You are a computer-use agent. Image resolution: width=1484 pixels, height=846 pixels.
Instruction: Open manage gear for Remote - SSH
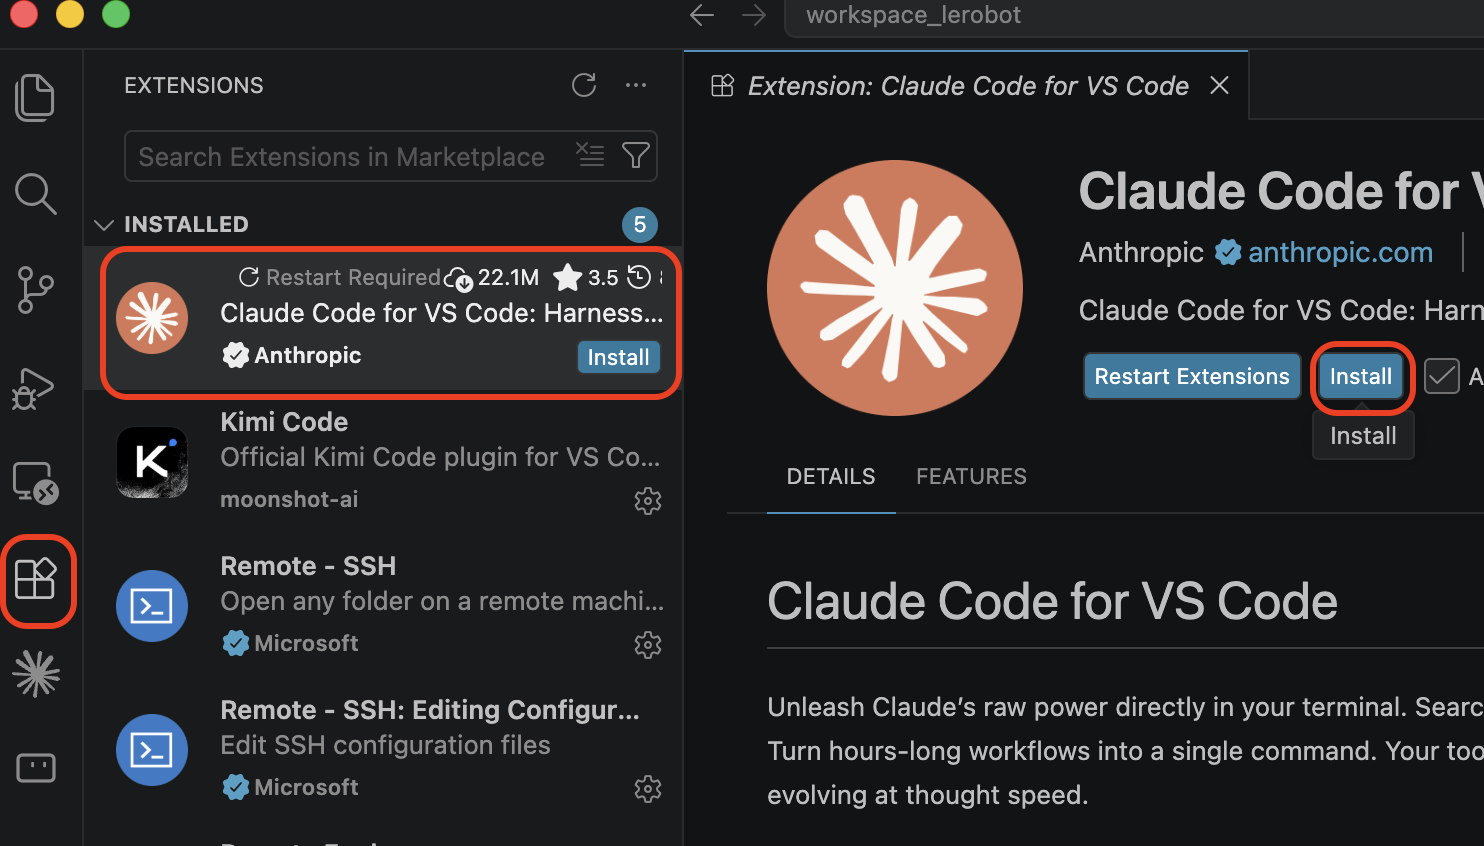click(648, 644)
